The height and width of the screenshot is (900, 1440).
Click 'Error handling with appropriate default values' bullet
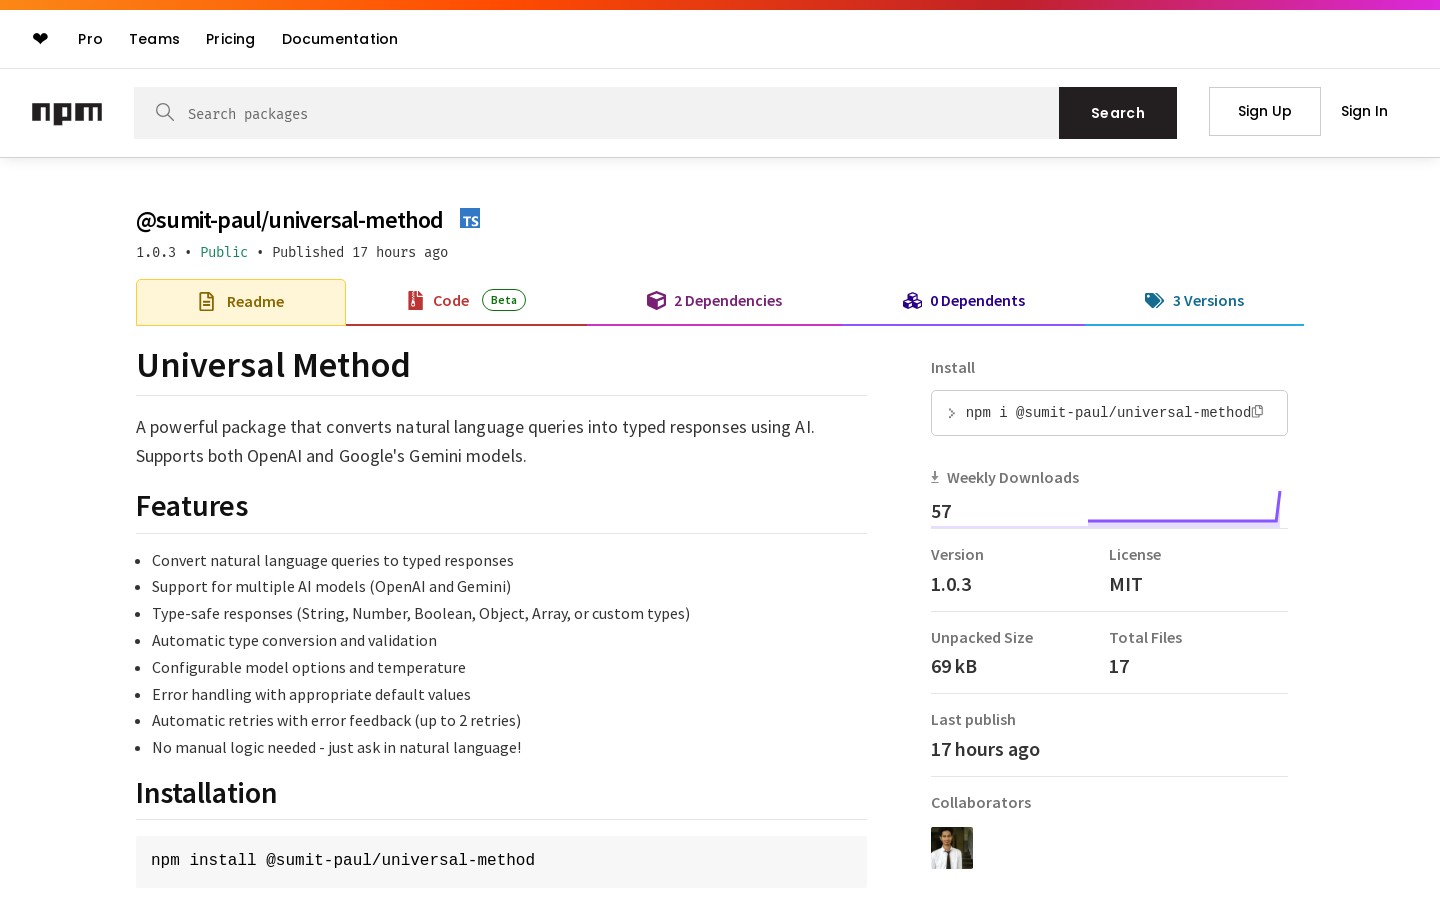pyautogui.click(x=311, y=695)
